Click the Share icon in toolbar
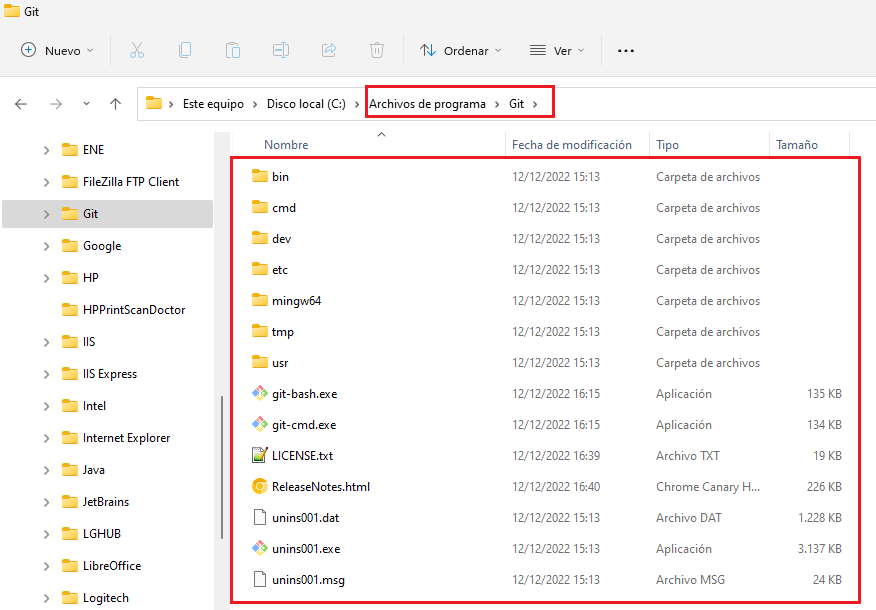The width and height of the screenshot is (876, 610). click(x=329, y=50)
